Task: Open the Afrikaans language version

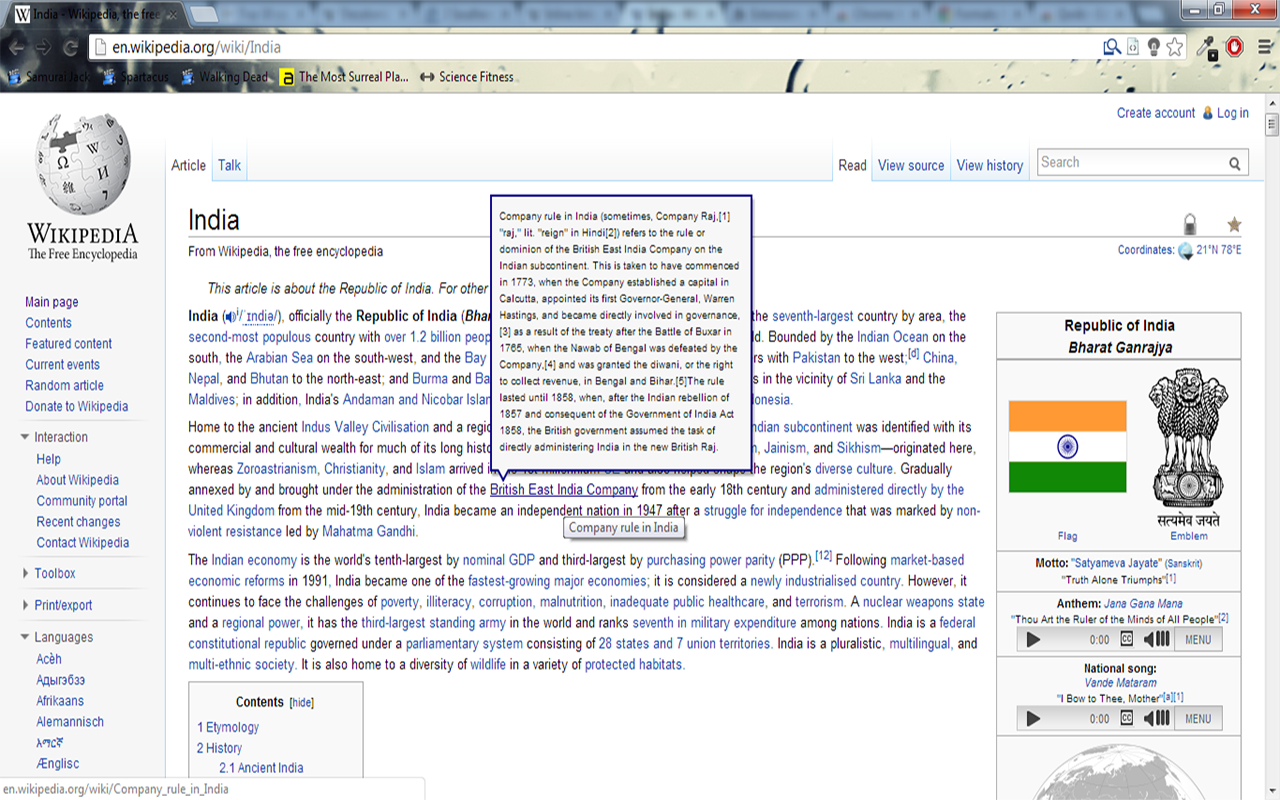Action: click(x=60, y=701)
